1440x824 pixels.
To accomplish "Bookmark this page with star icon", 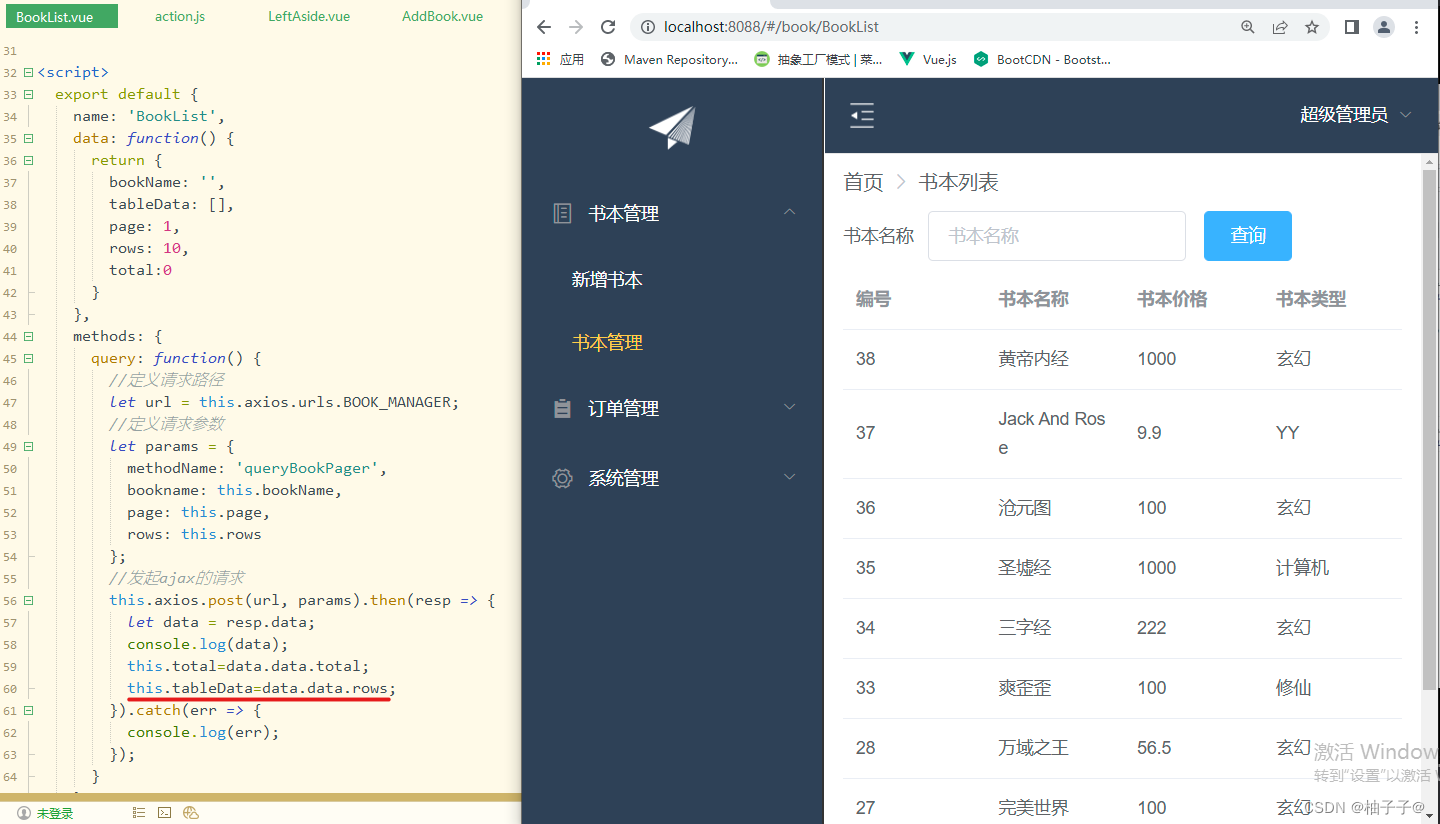I will point(1312,27).
